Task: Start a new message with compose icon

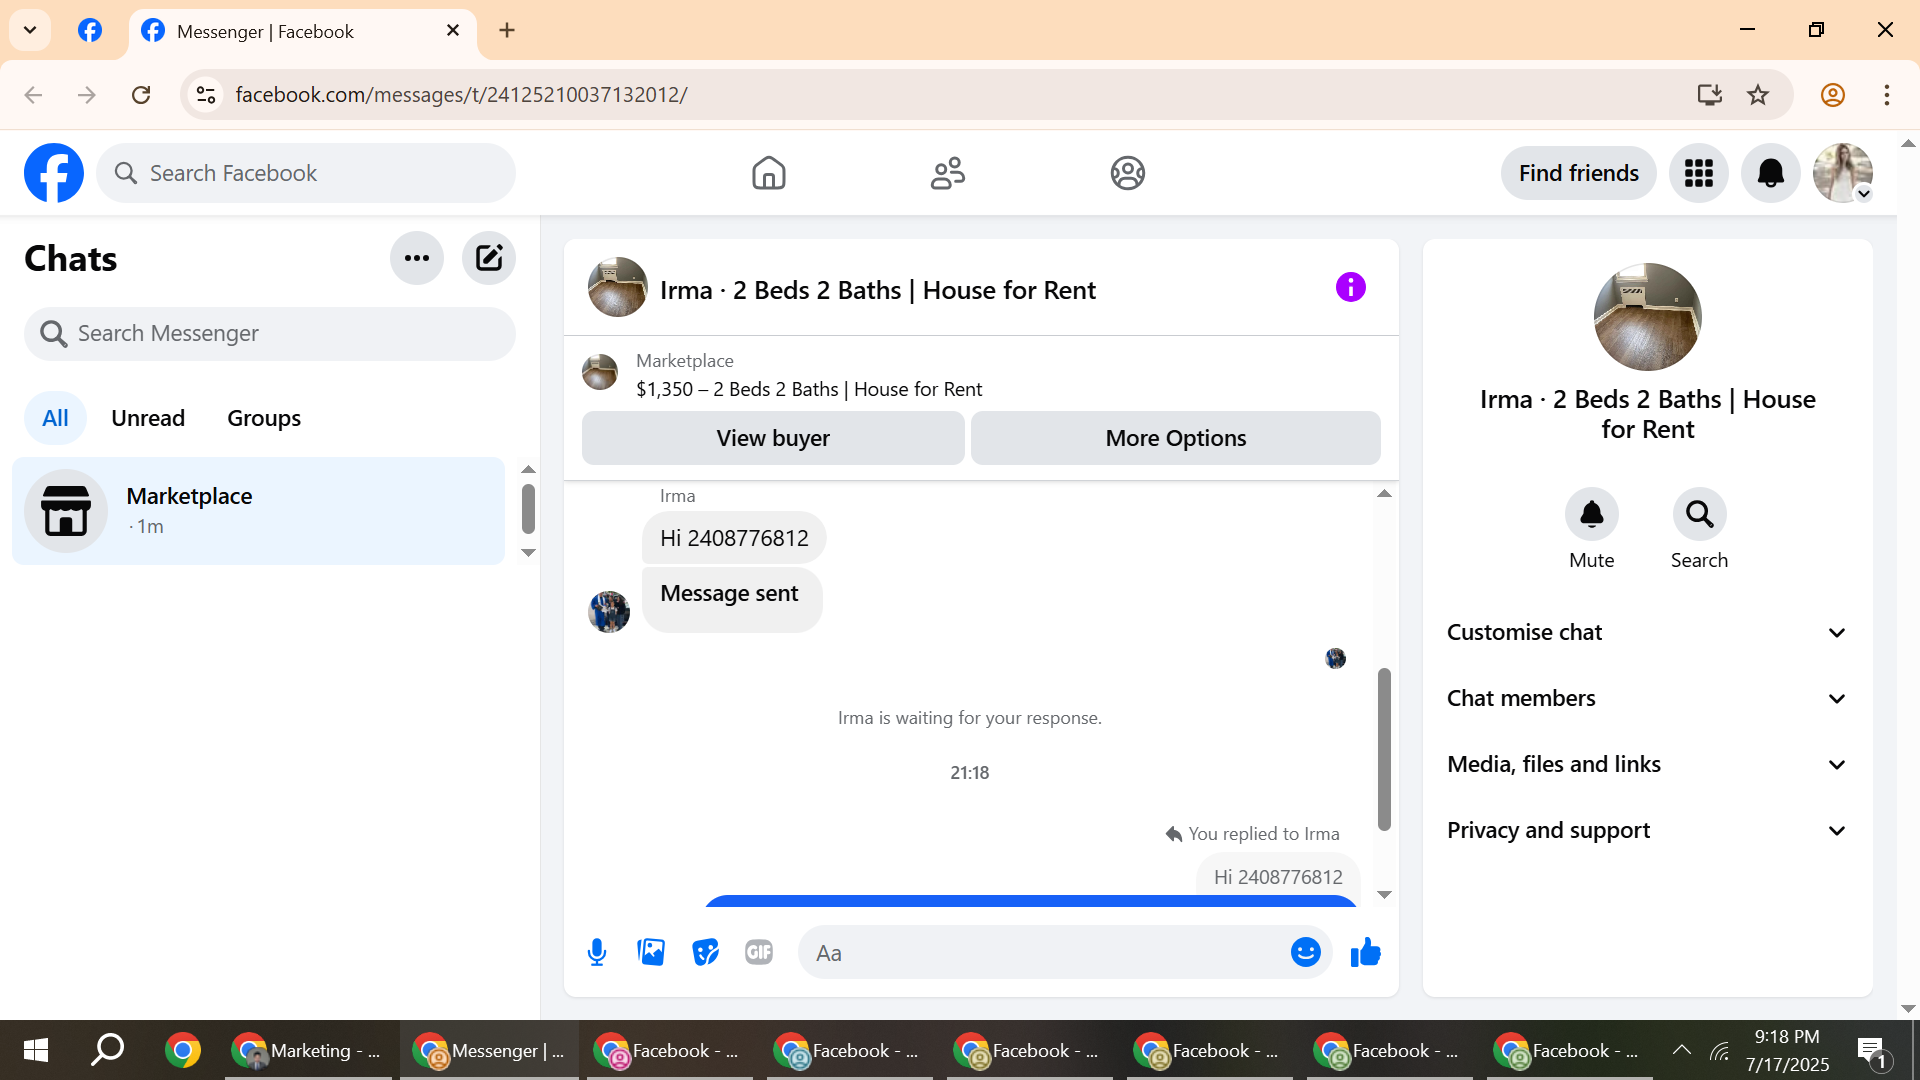Action: tap(489, 258)
